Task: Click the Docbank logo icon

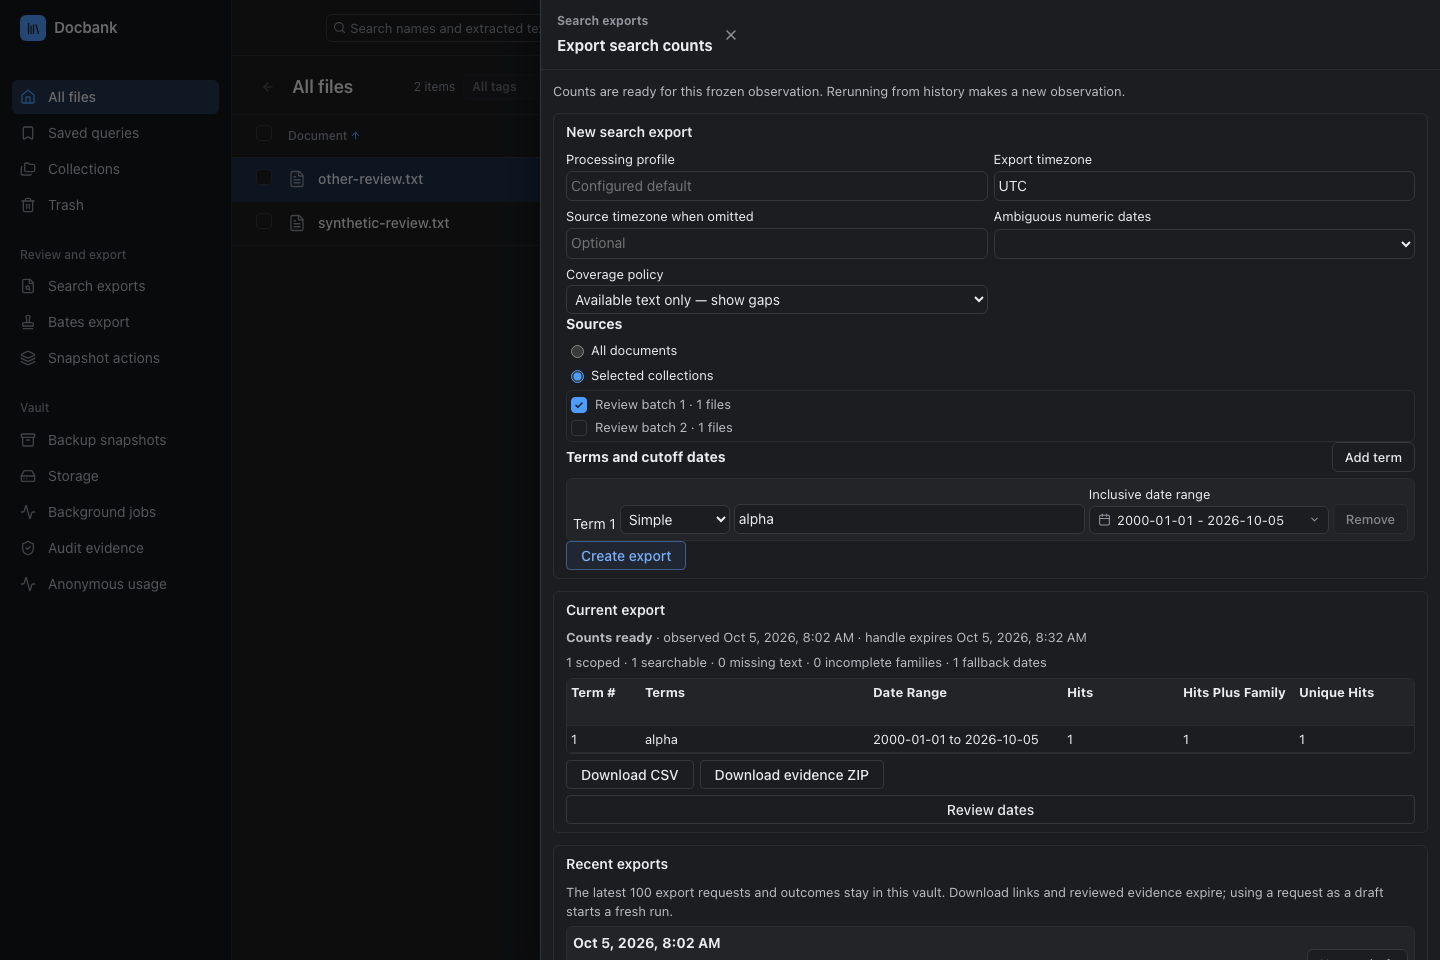Action: [33, 28]
